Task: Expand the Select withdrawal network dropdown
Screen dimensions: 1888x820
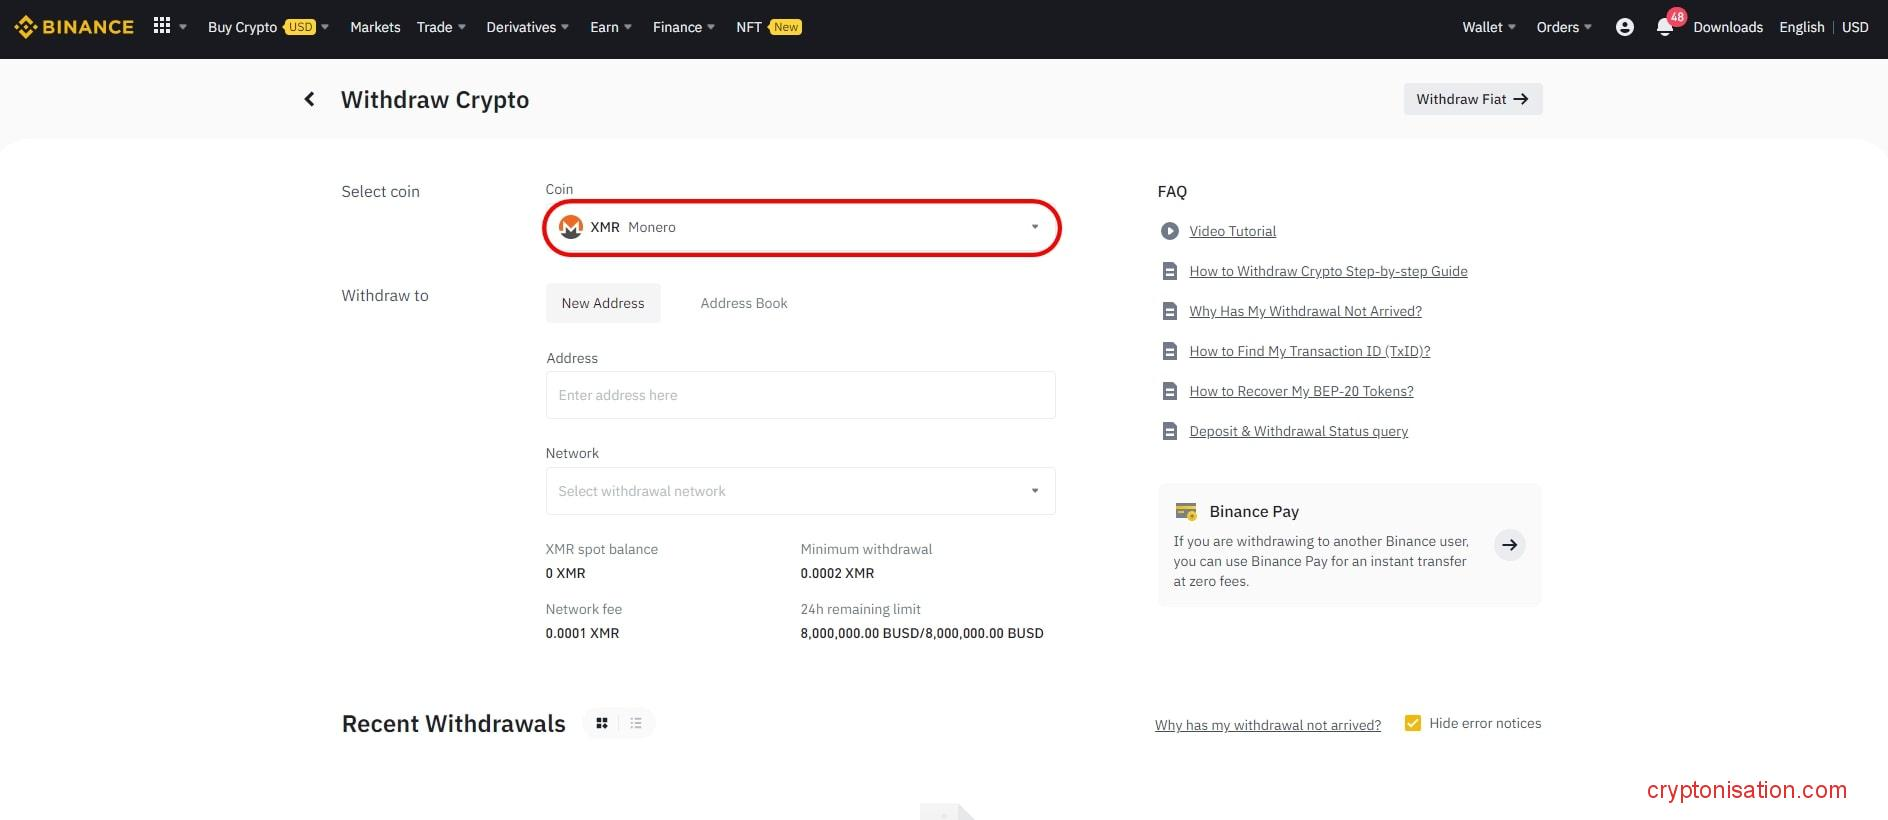Action: 800,491
